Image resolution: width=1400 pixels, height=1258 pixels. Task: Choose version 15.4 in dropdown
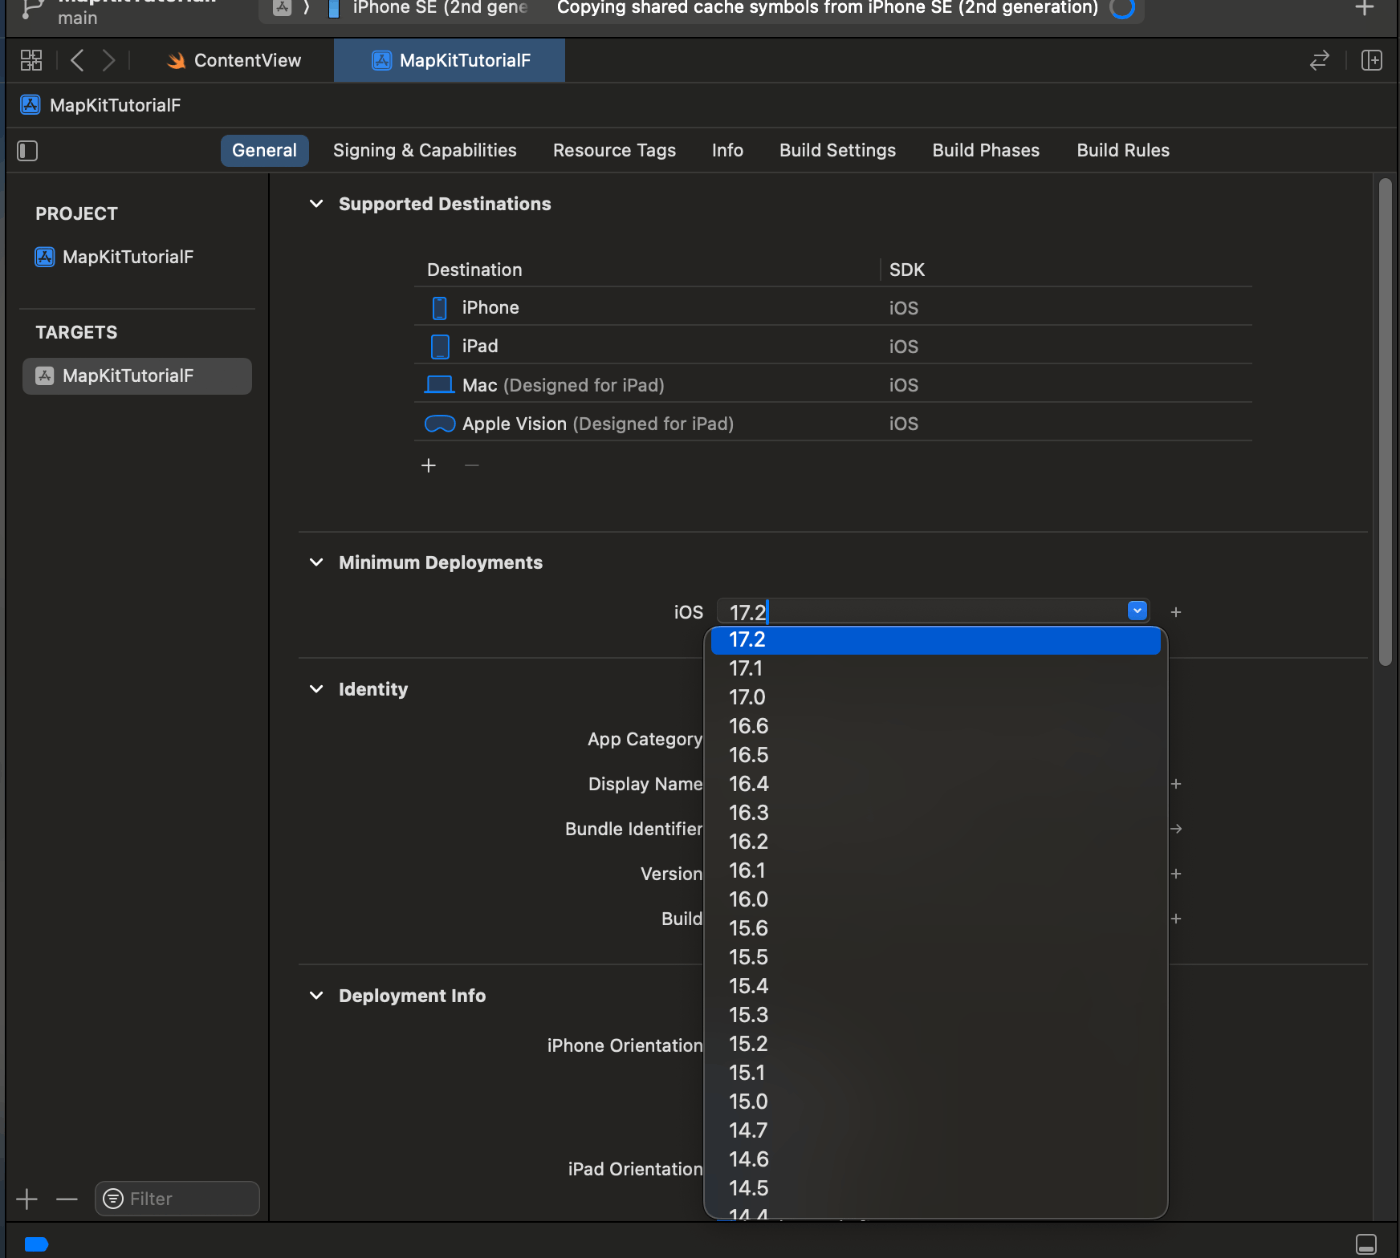tap(936, 987)
